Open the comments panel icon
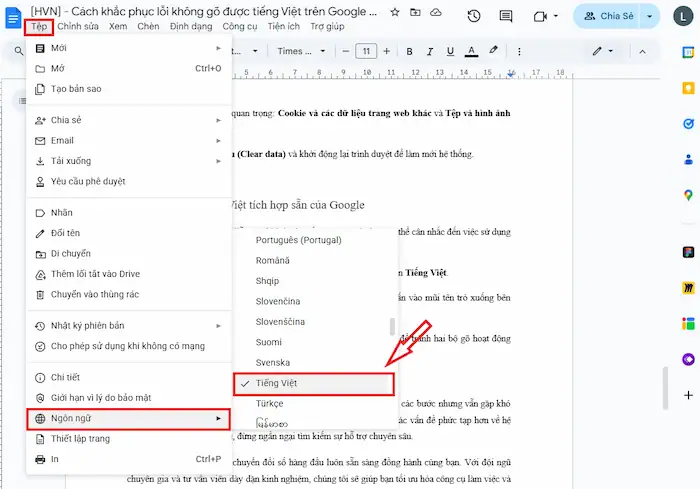The height and width of the screenshot is (489, 700). coord(508,16)
